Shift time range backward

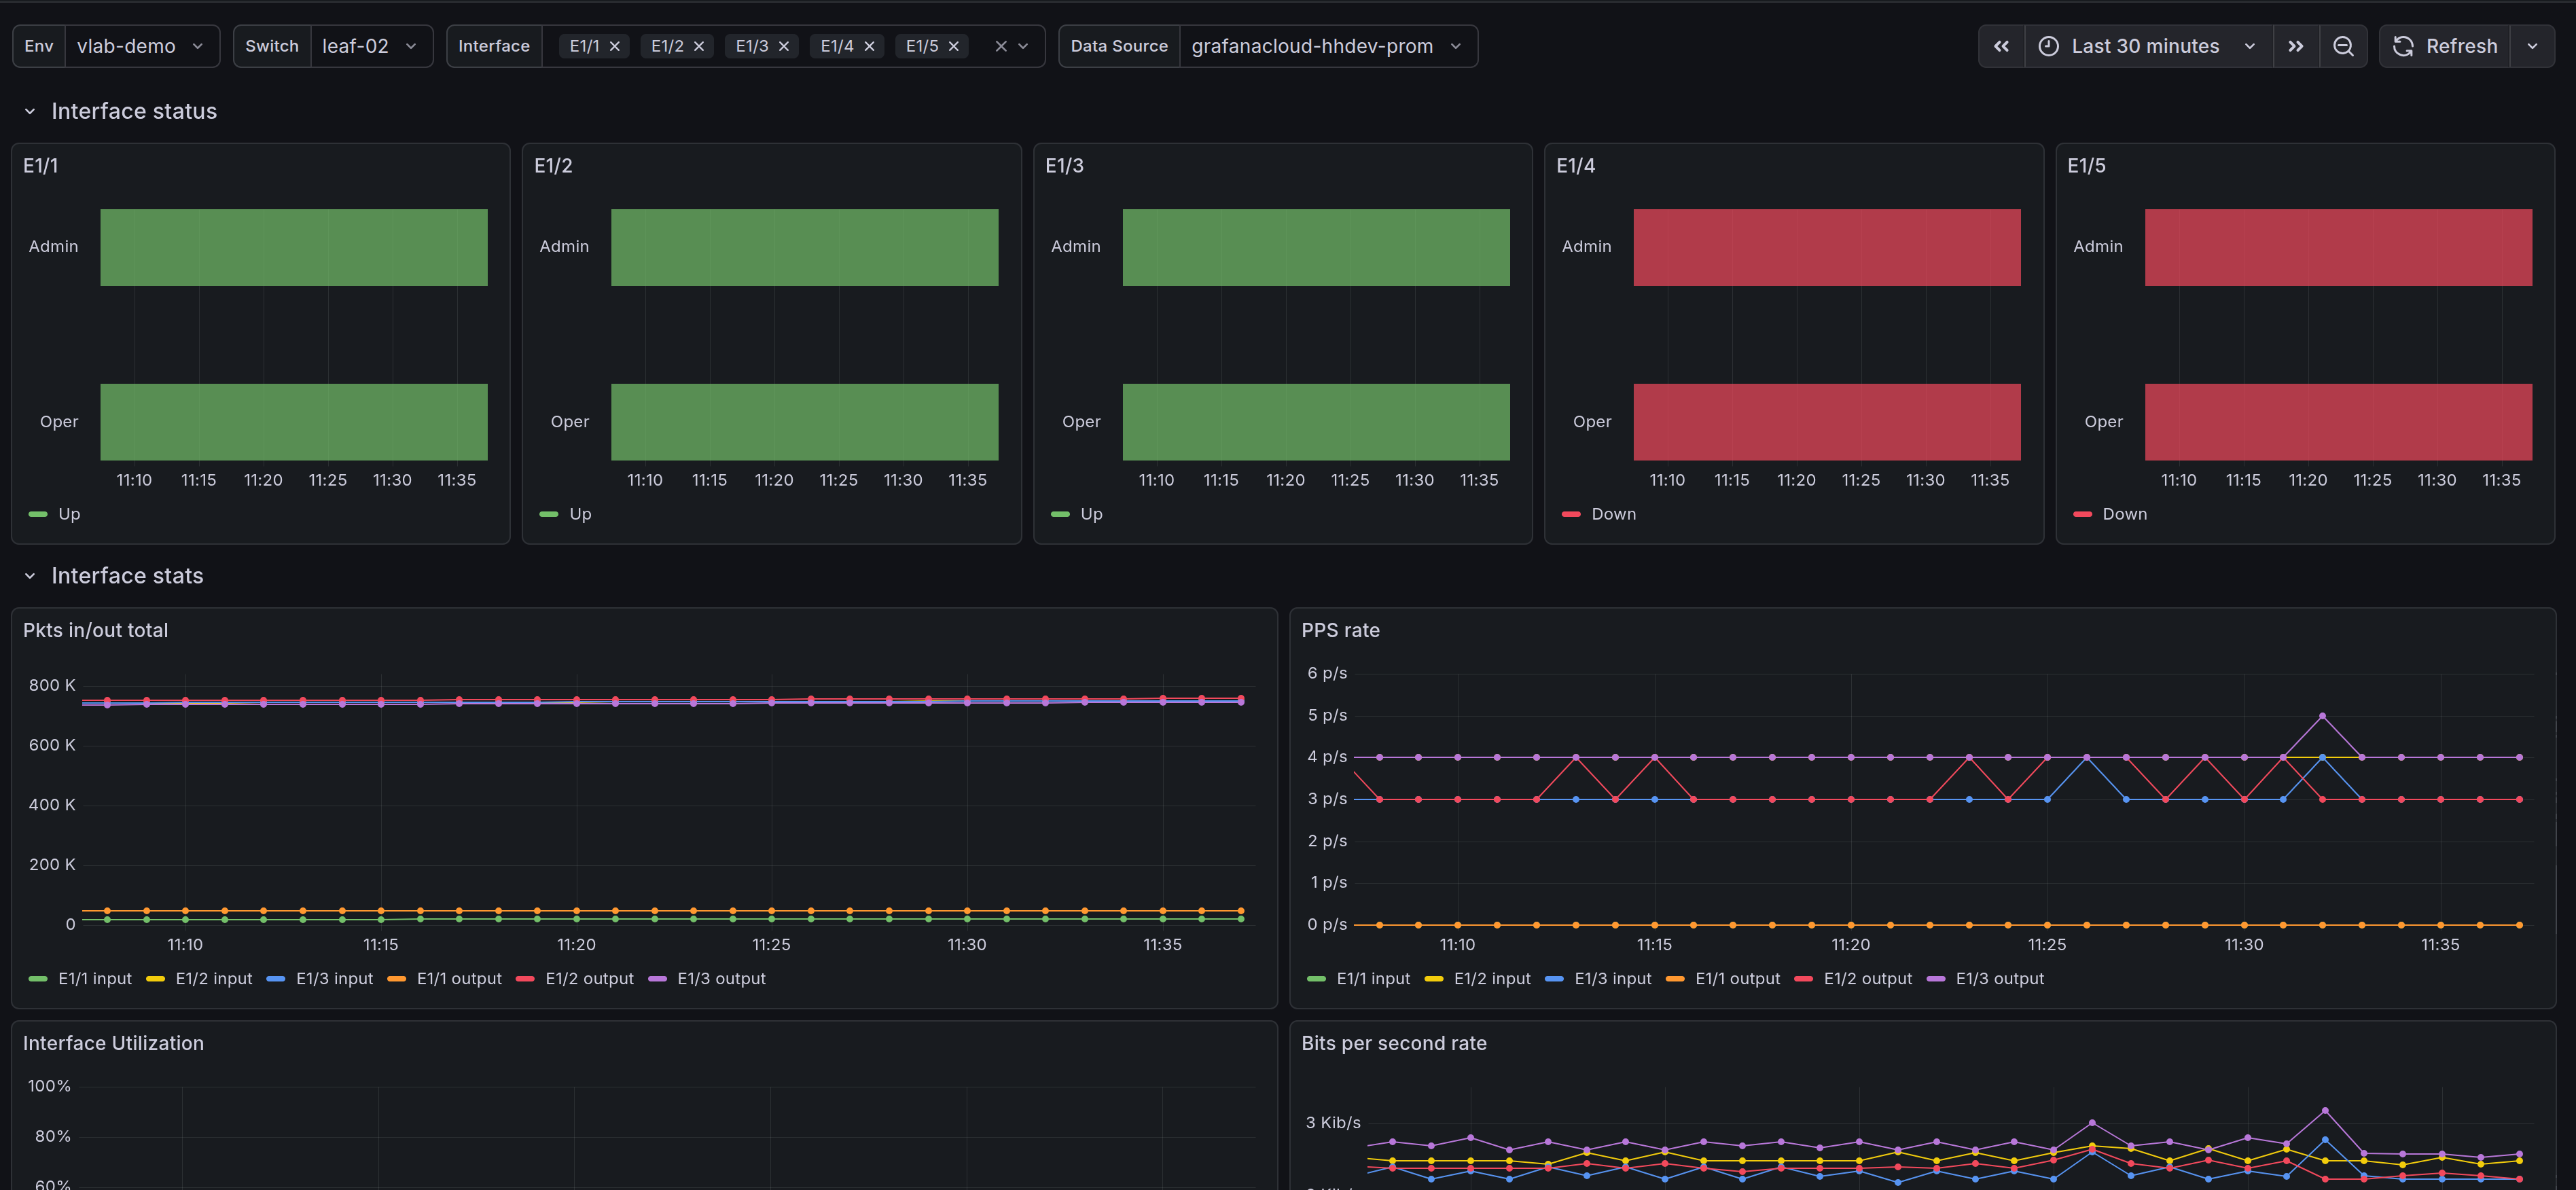pyautogui.click(x=2001, y=46)
